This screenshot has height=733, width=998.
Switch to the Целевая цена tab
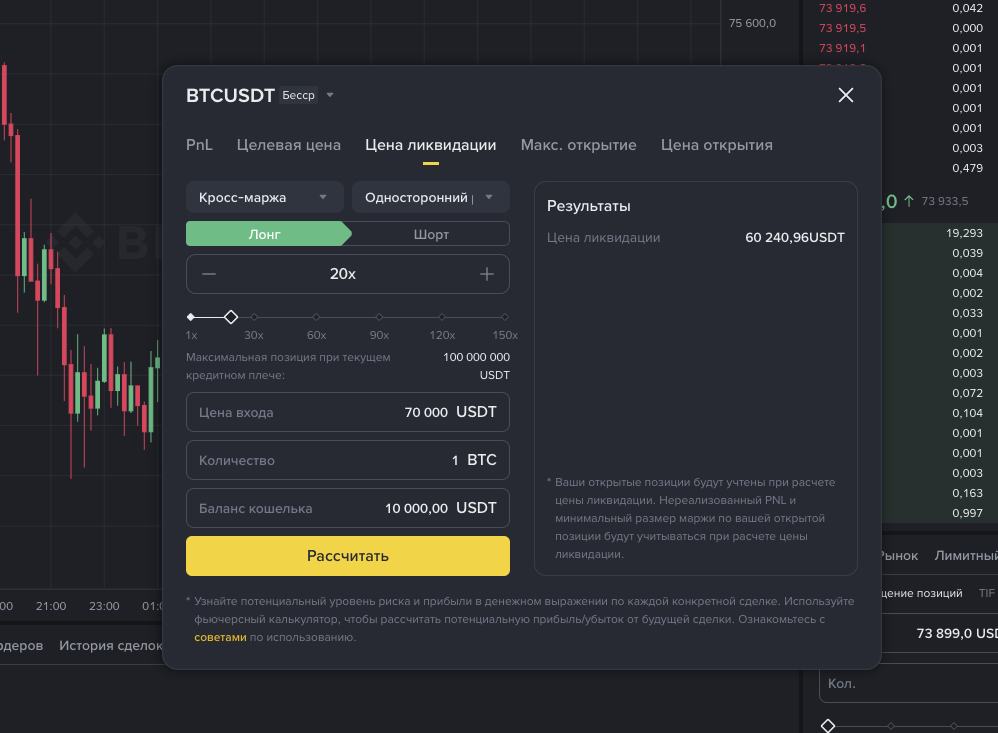tap(289, 145)
